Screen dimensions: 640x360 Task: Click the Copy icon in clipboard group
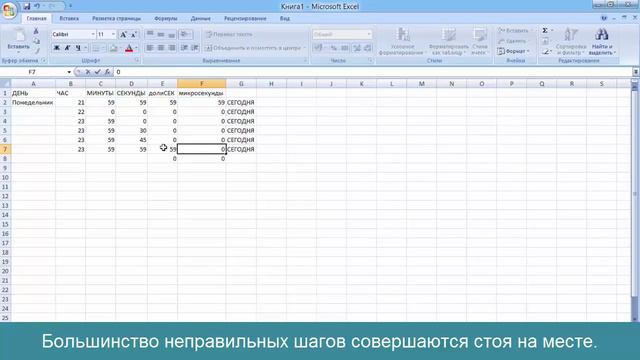36,41
